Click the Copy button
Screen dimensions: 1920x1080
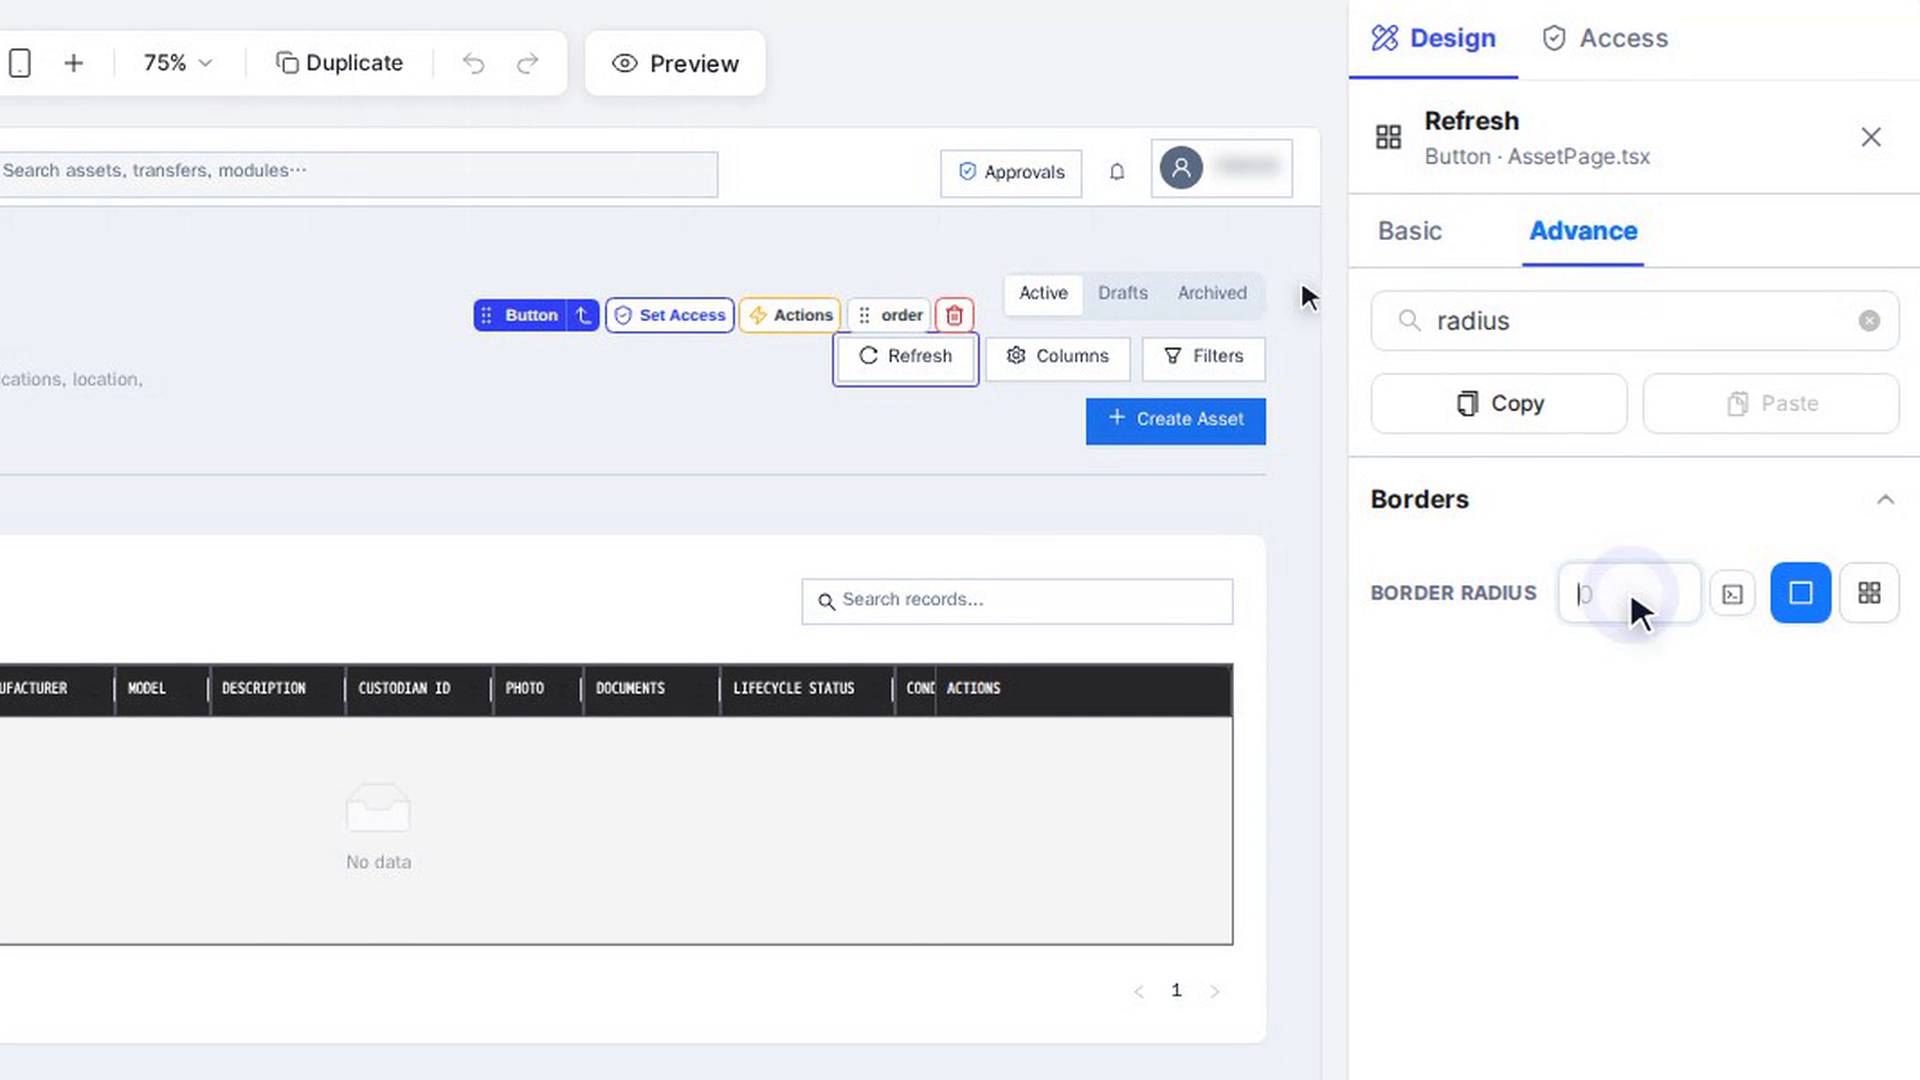1498,404
